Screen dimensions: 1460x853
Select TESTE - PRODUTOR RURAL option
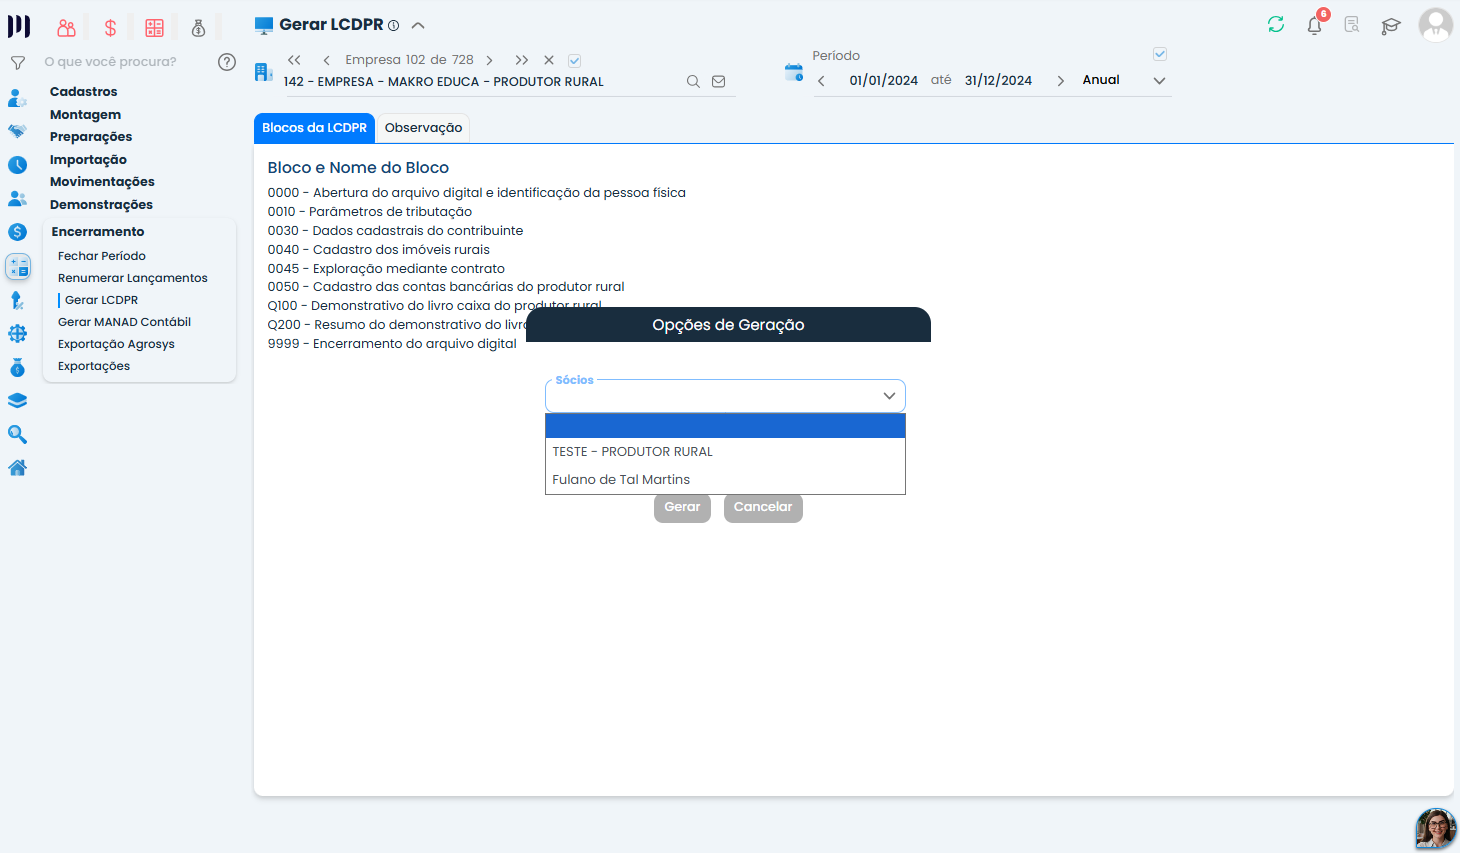(725, 452)
